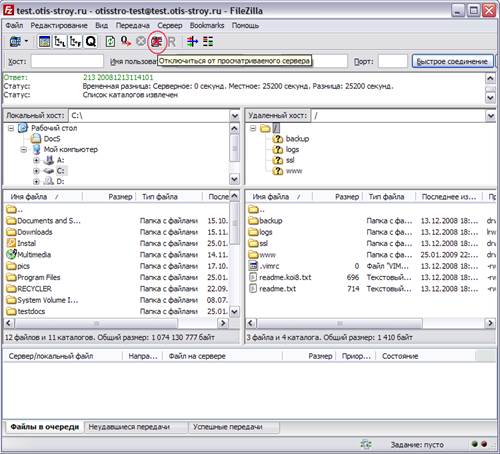The width and height of the screenshot is (500, 454).
Task: Click the Хост input field
Action: [x=67, y=61]
